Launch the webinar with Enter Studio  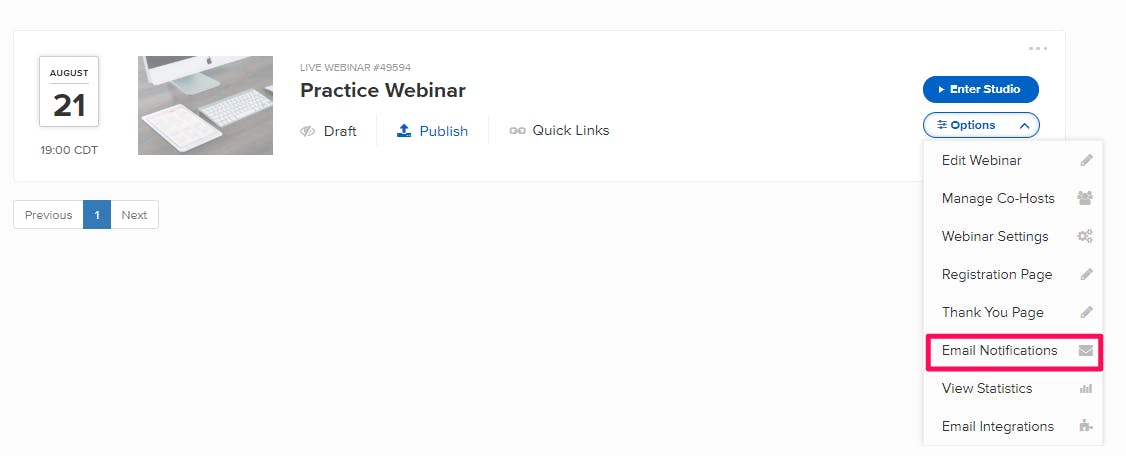pyautogui.click(x=981, y=90)
